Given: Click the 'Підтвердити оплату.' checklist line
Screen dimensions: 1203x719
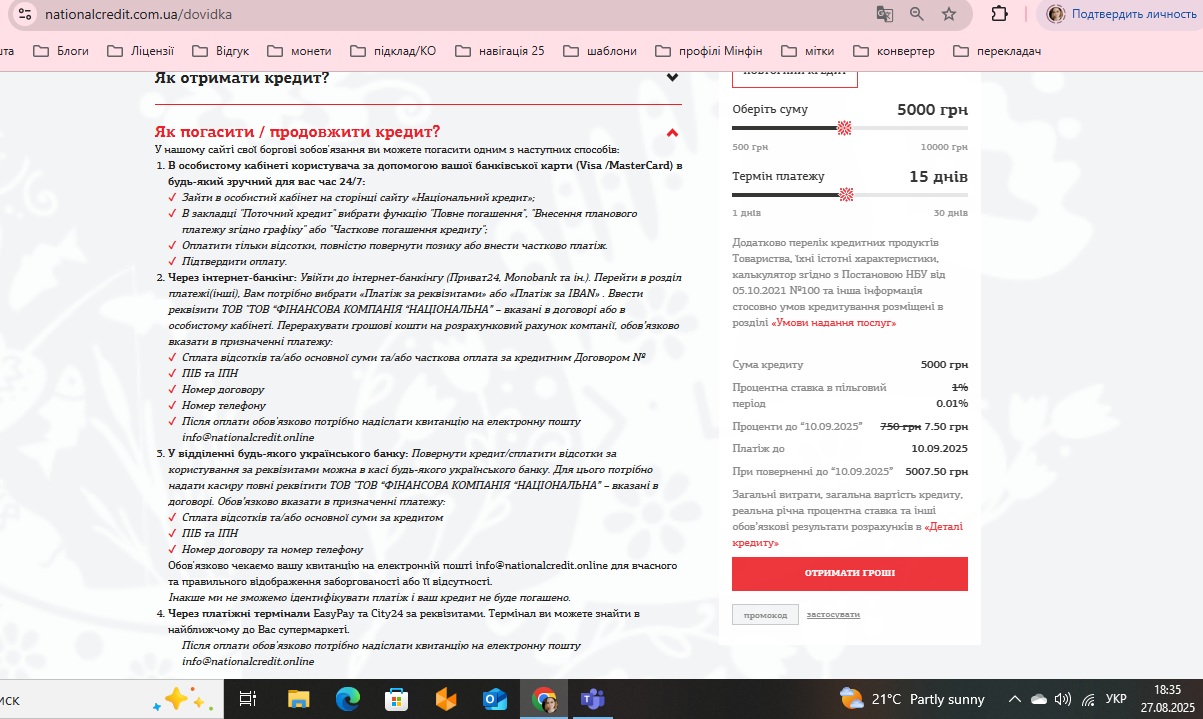Looking at the screenshot, I should [x=234, y=262].
